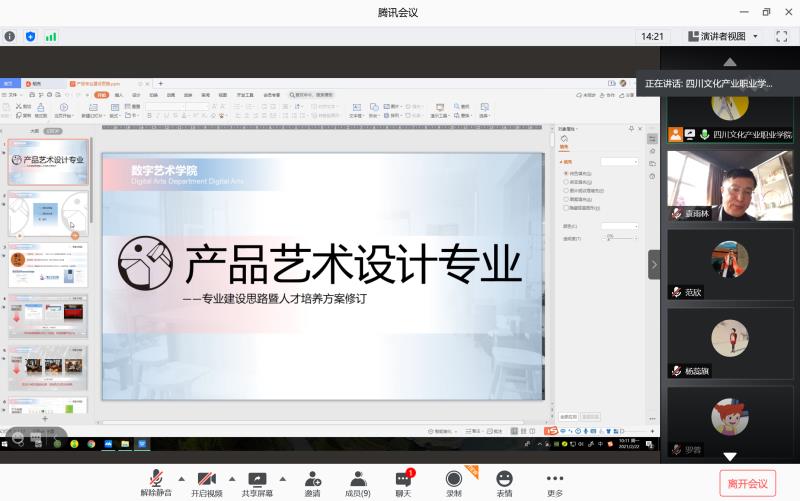800x501 pixels.
Task: Show the members list (成员)
Action: [357, 483]
